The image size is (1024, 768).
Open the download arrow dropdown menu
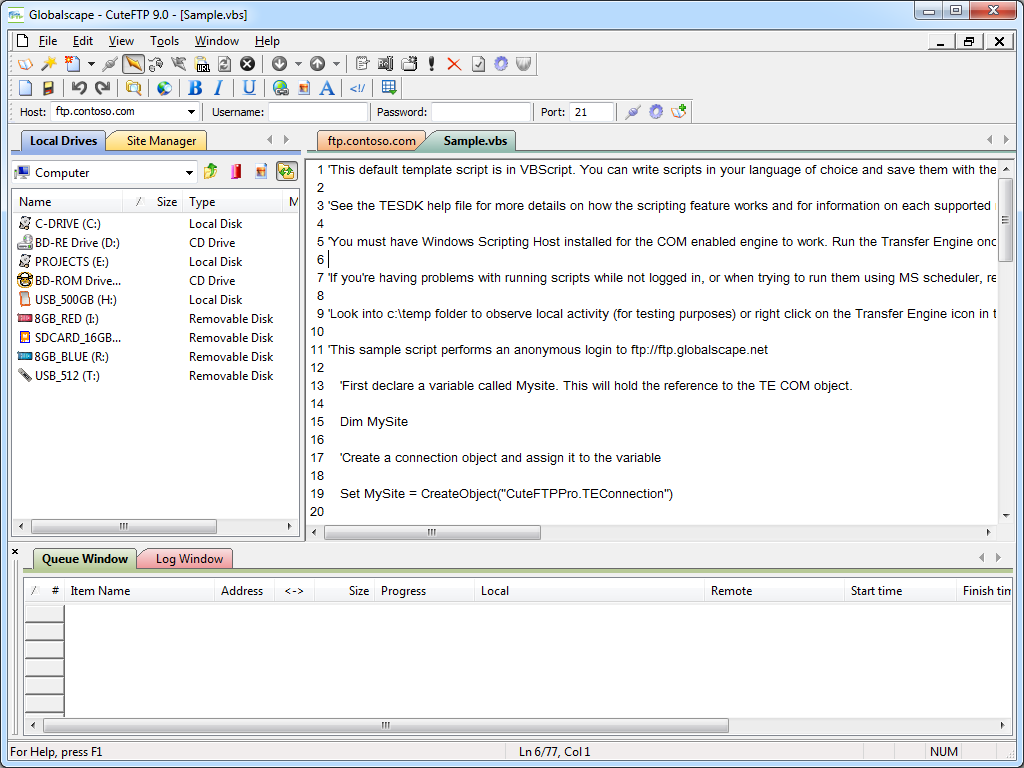pos(298,64)
